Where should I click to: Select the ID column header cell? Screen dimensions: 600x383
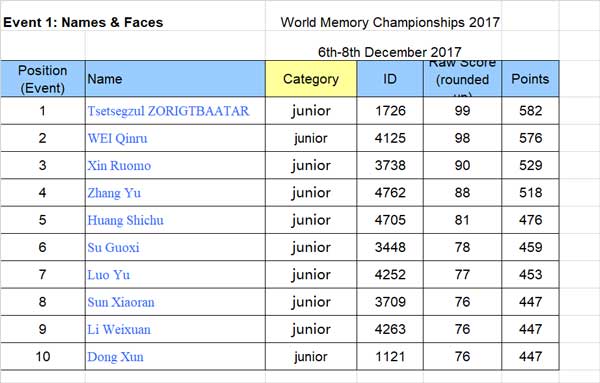(390, 79)
